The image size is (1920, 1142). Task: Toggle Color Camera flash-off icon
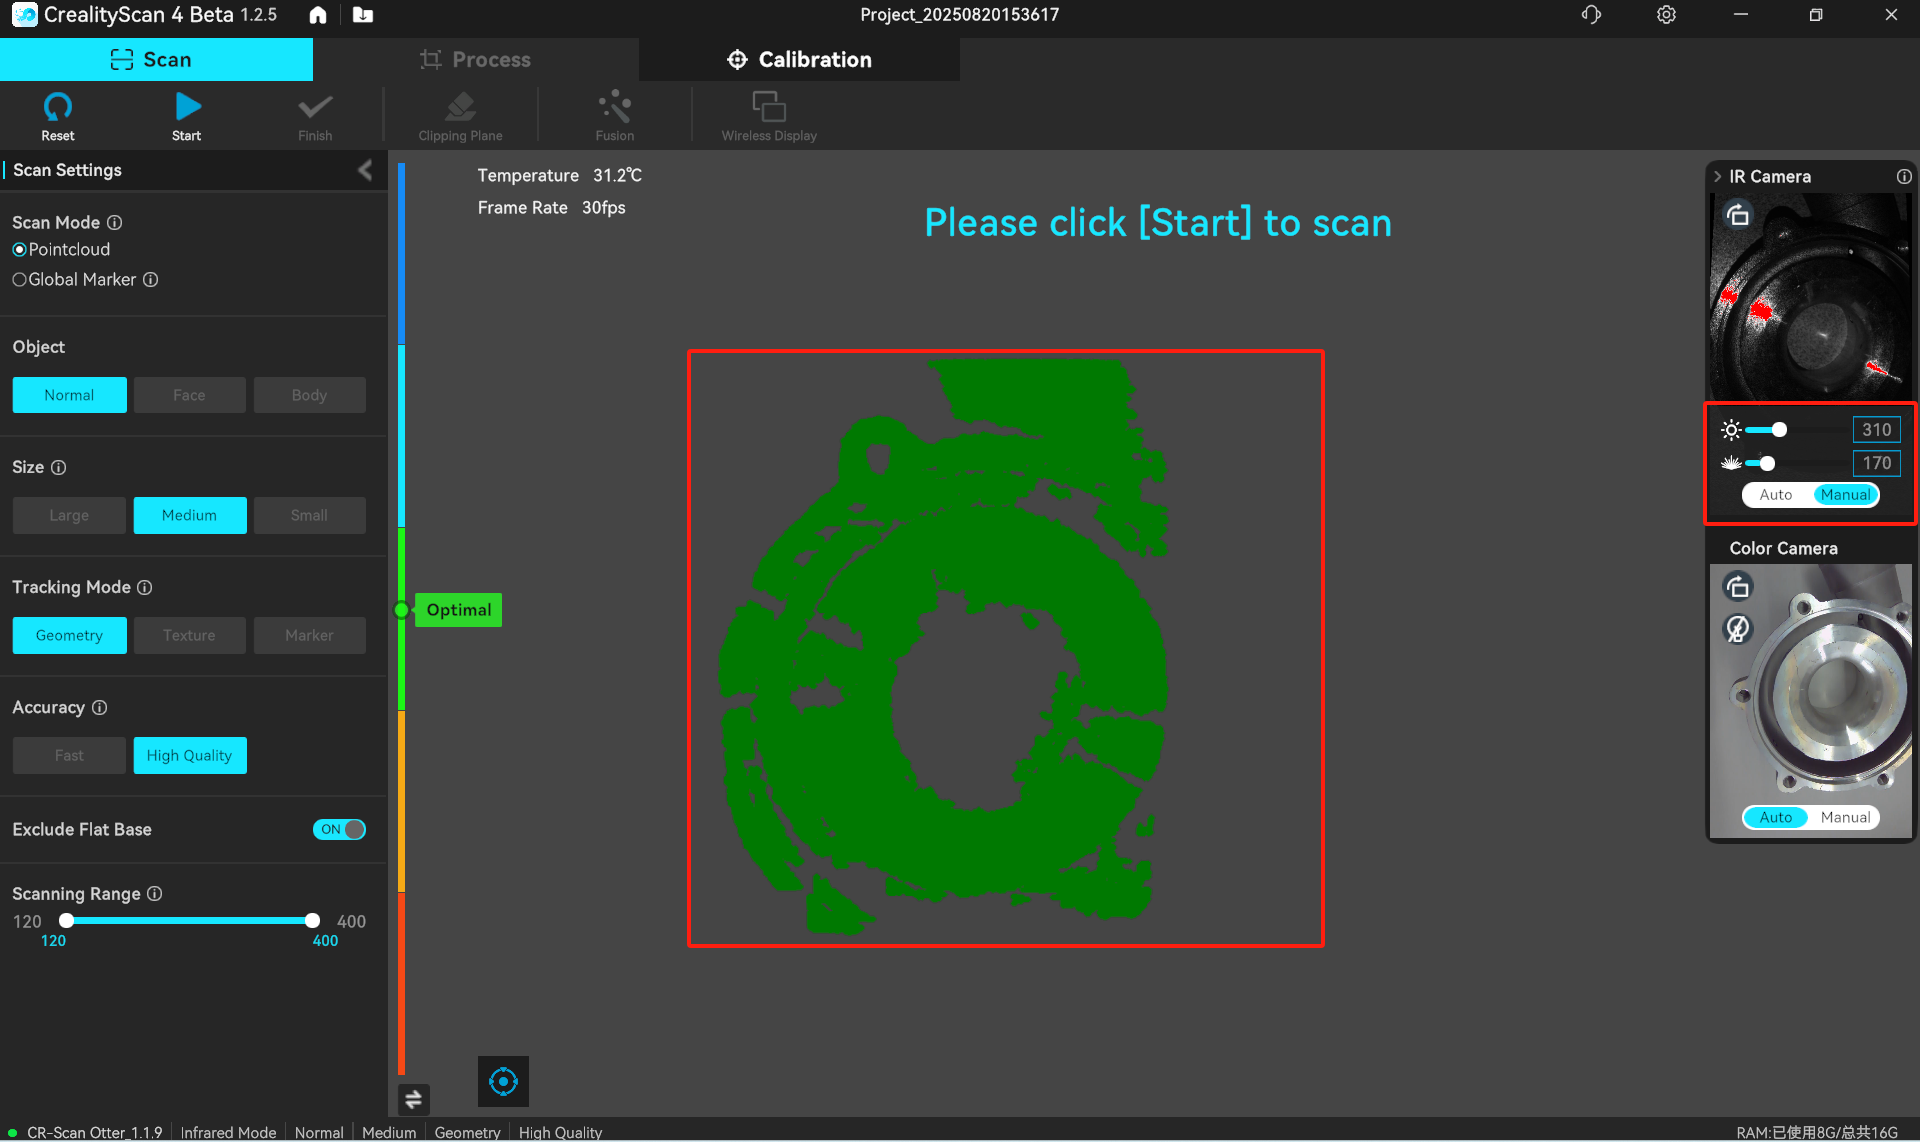tap(1738, 629)
